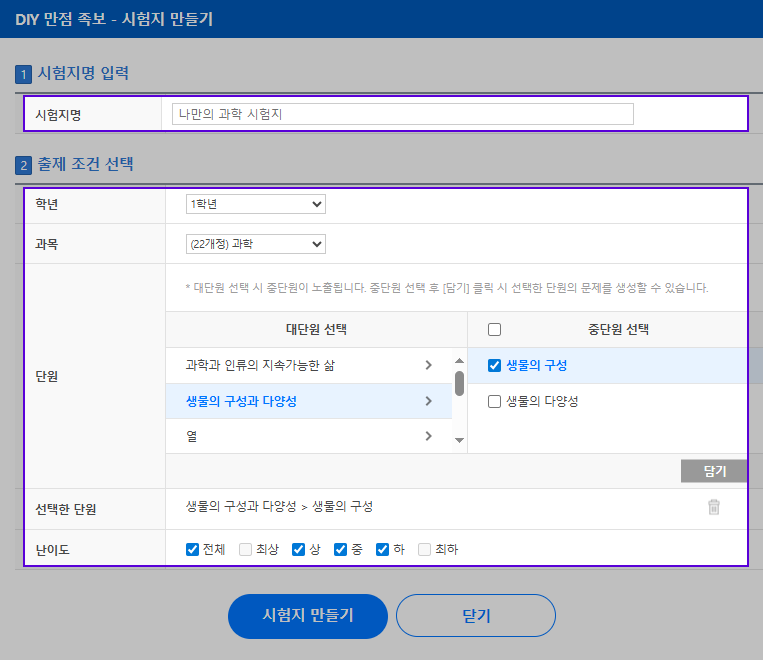Check the 생물의 다양성 checkbox
This screenshot has width=763, height=660.
click(x=494, y=402)
